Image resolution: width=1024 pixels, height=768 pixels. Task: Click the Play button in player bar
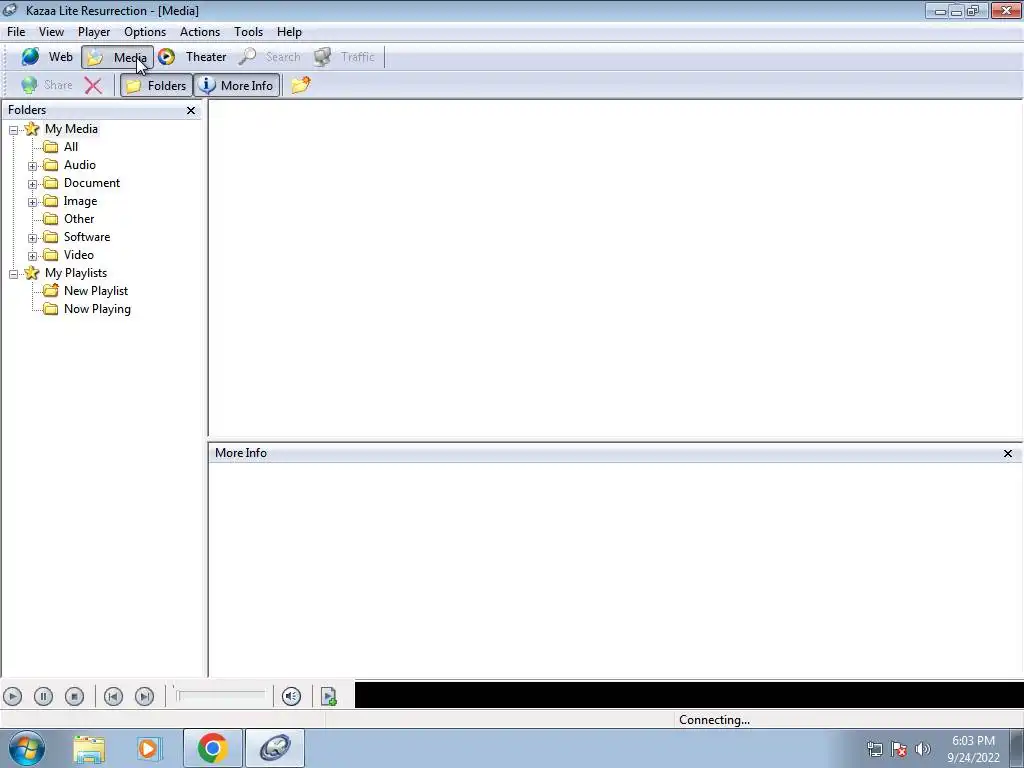tap(12, 697)
